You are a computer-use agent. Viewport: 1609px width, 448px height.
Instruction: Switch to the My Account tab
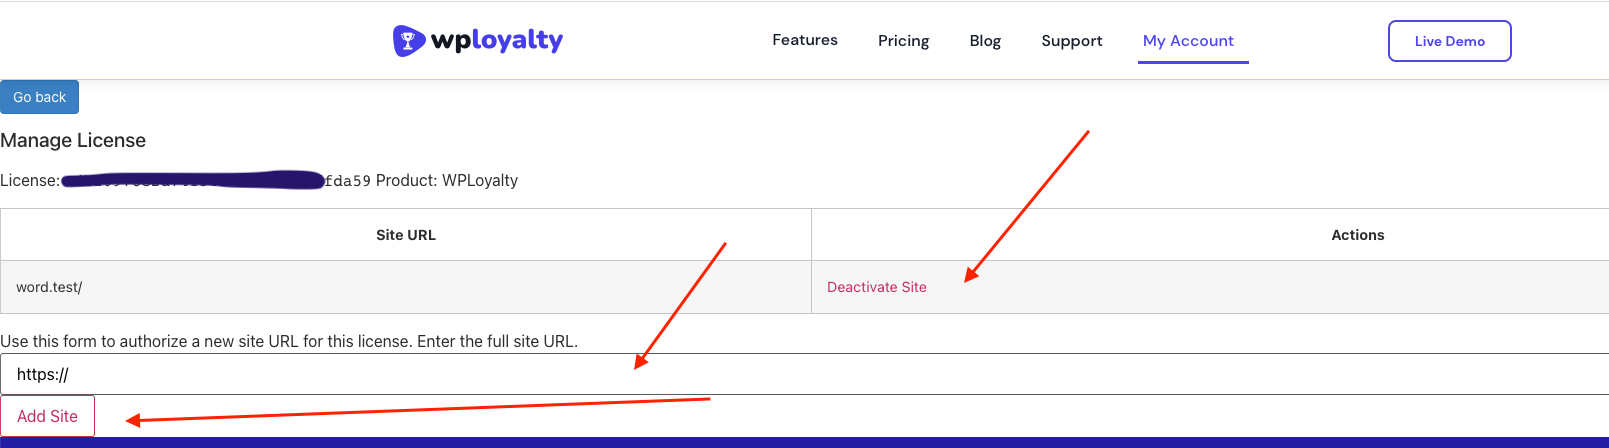(x=1188, y=41)
